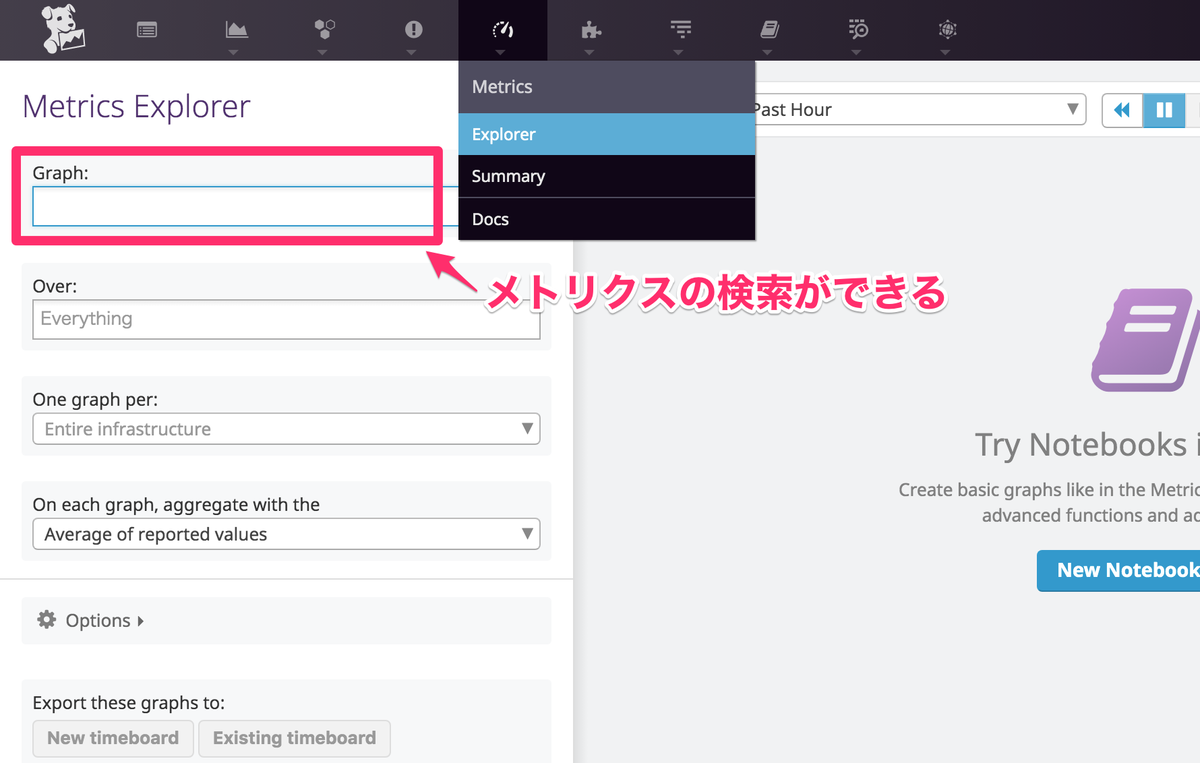
Task: Click the rewind time button
Action: pos(1122,110)
